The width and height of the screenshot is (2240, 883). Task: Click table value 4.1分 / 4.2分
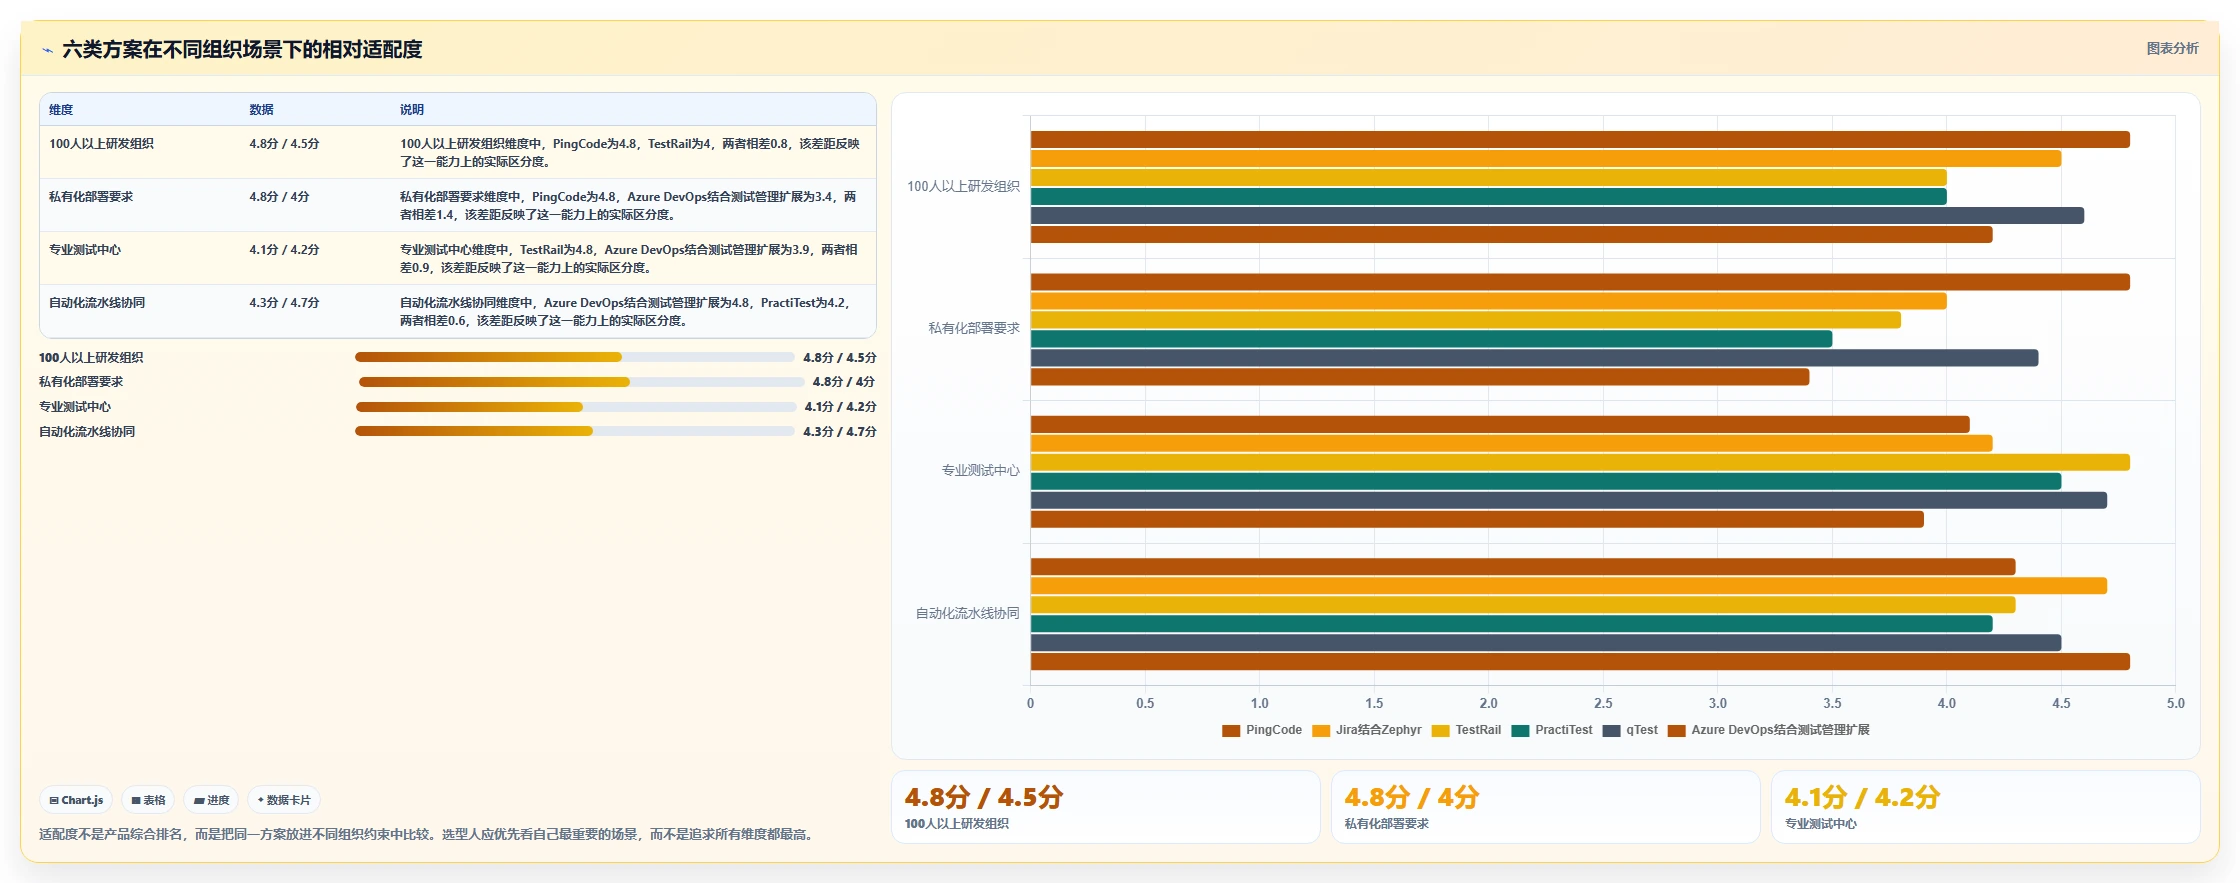click(x=284, y=250)
